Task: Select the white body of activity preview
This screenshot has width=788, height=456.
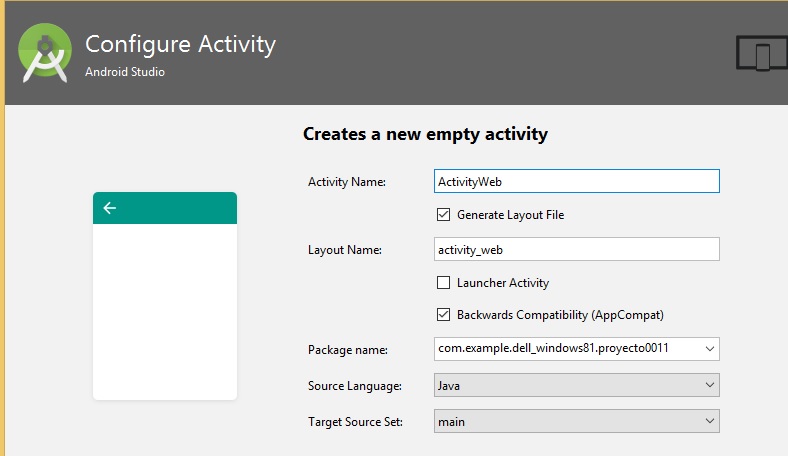Action: coord(165,310)
